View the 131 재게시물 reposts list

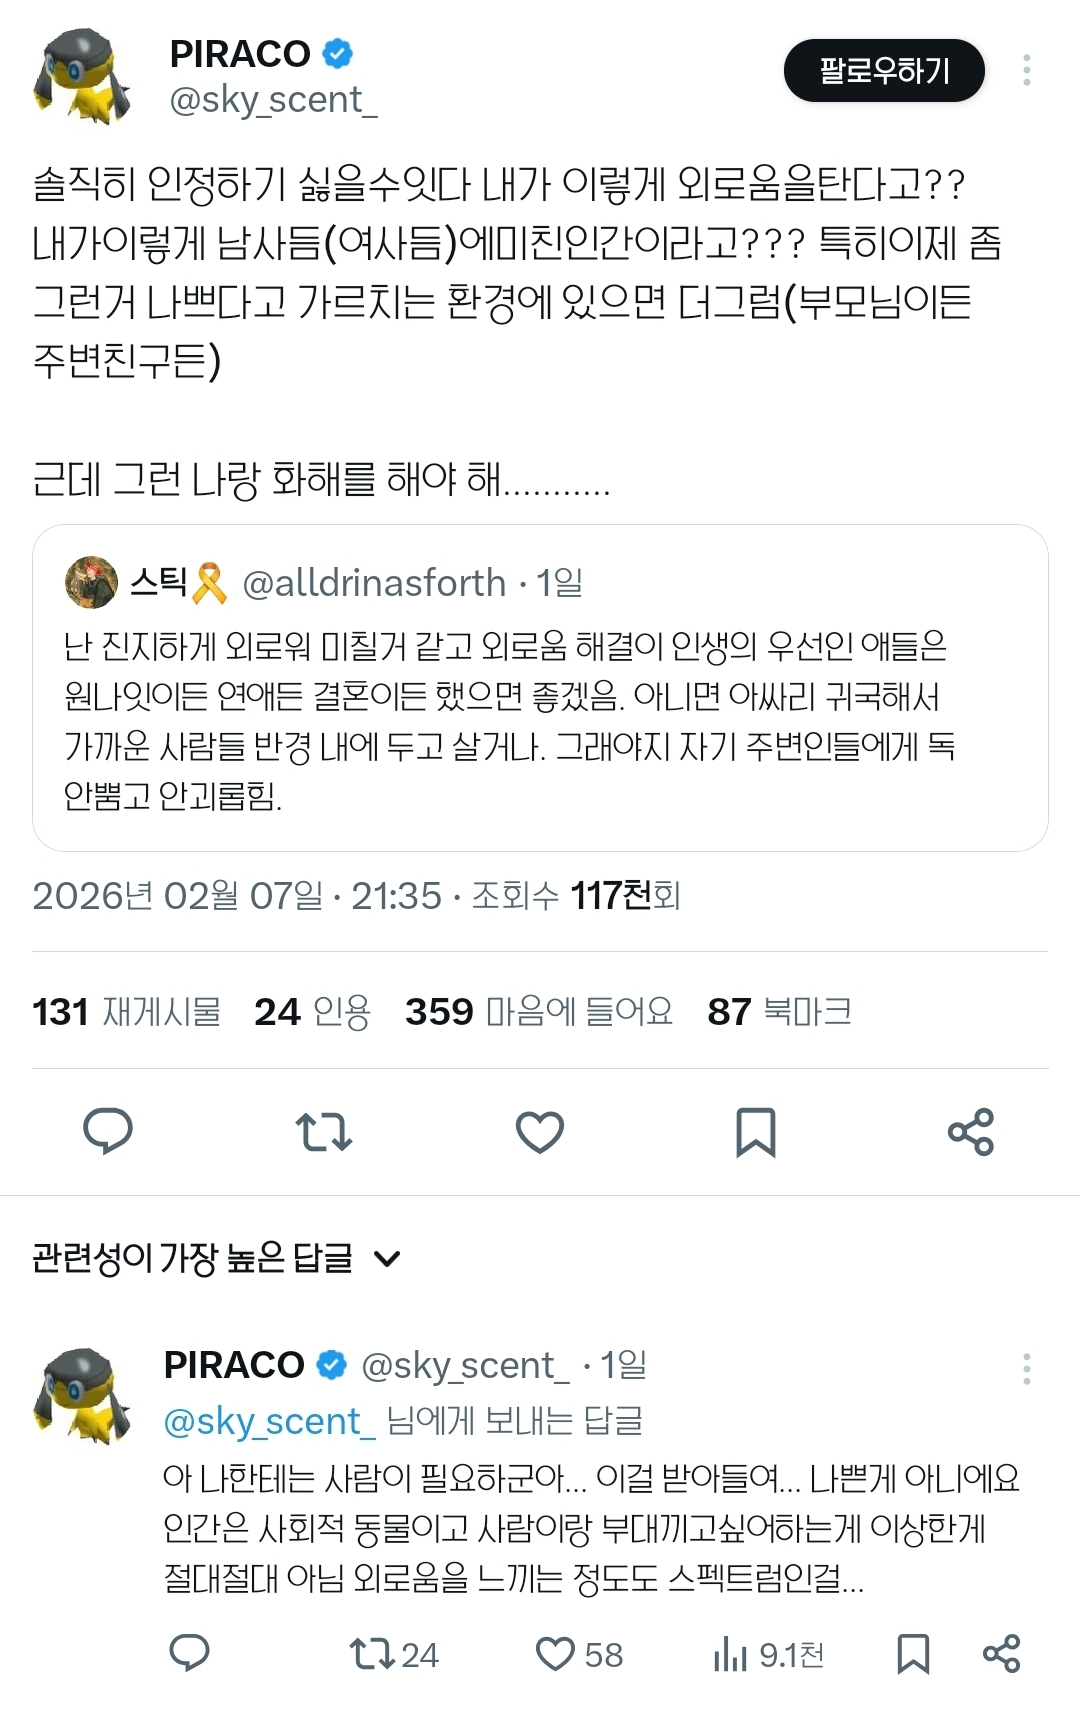(x=127, y=1012)
